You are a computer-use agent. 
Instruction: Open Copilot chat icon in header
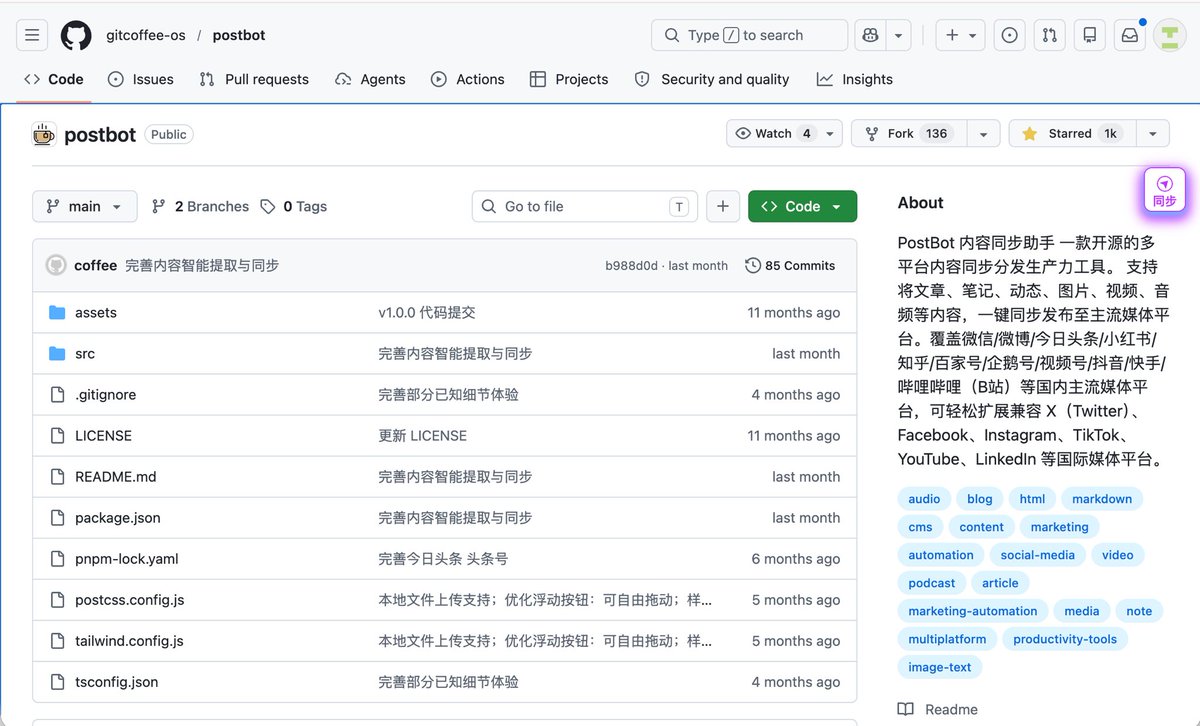tap(870, 35)
